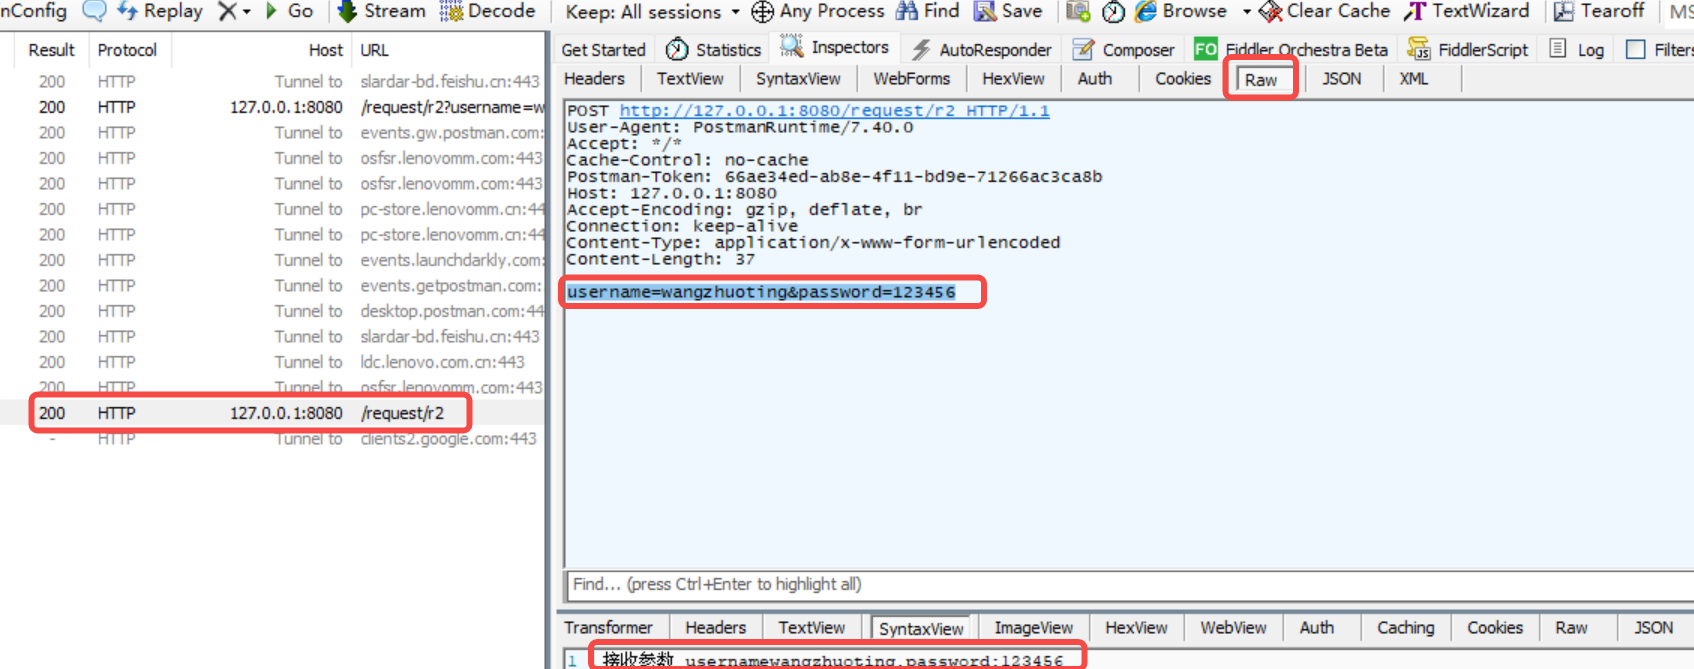Sort sessions by URL column header
This screenshot has width=1694, height=669.
pyautogui.click(x=374, y=49)
